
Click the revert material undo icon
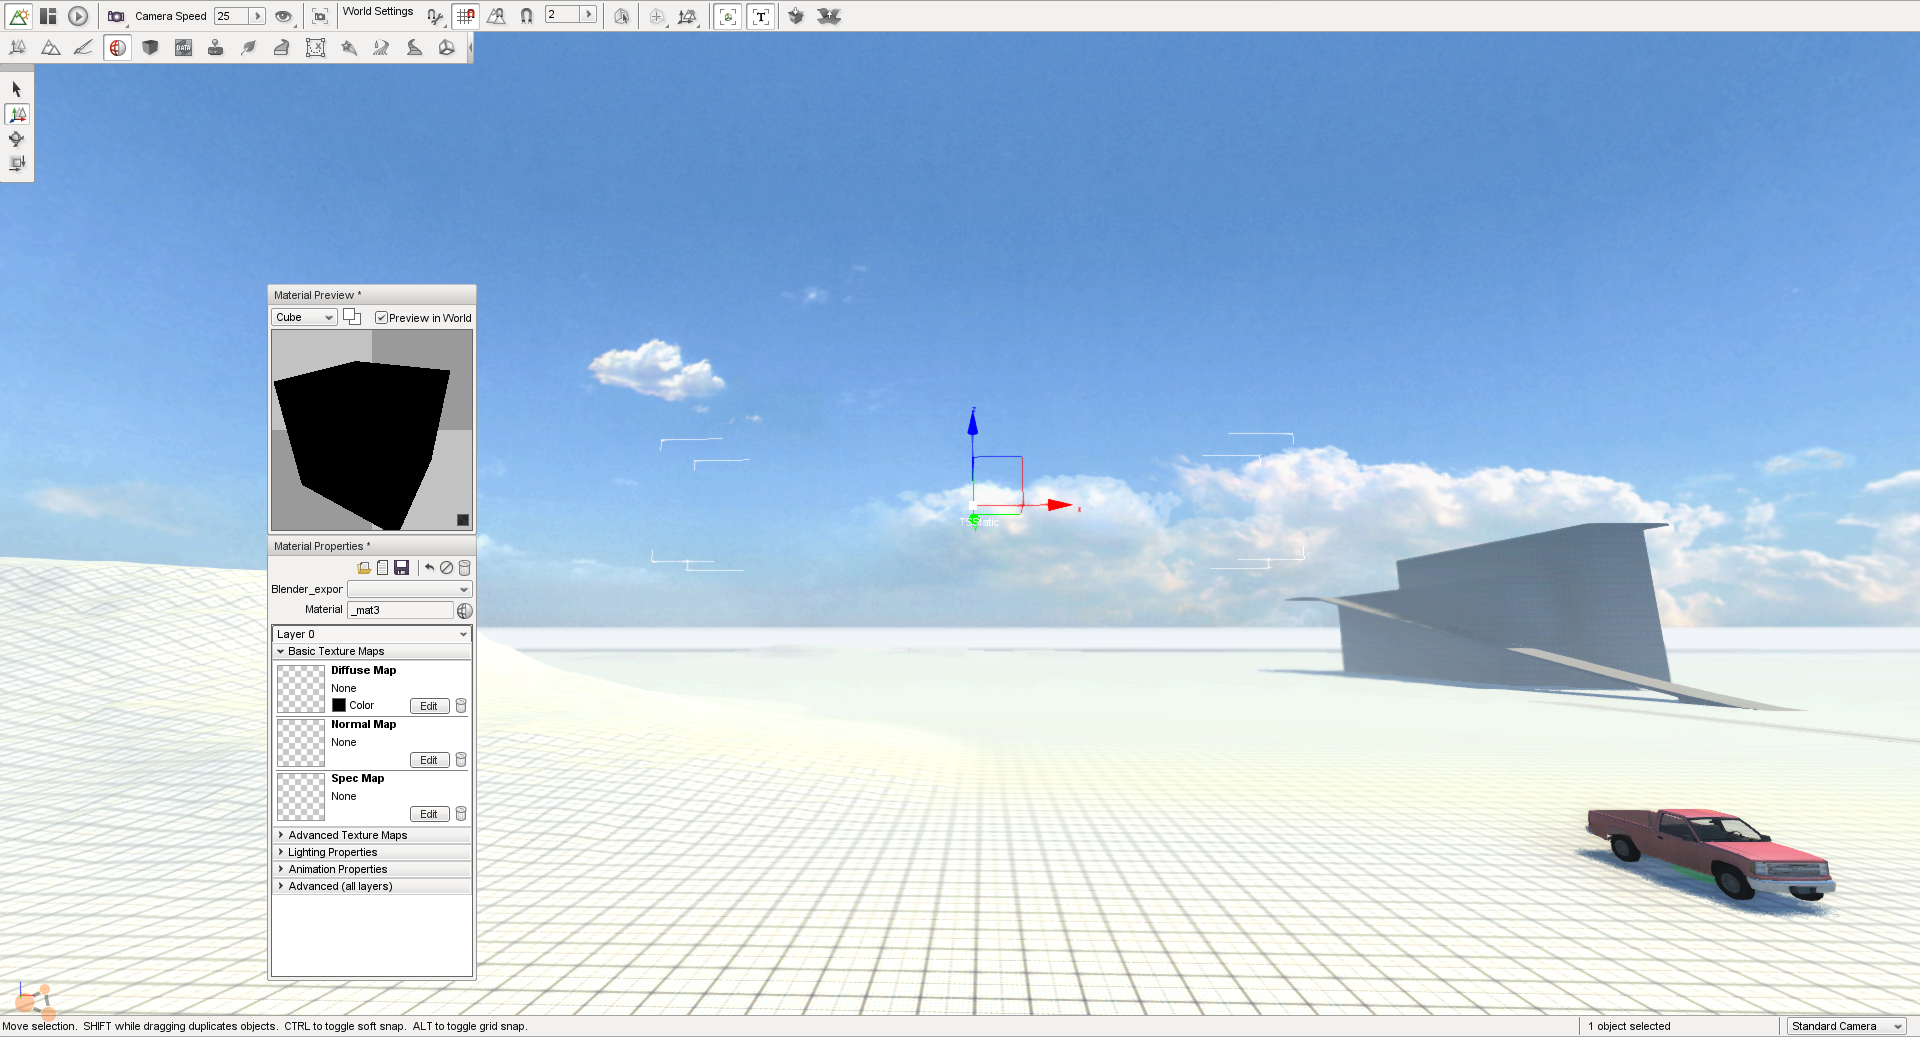(x=429, y=568)
